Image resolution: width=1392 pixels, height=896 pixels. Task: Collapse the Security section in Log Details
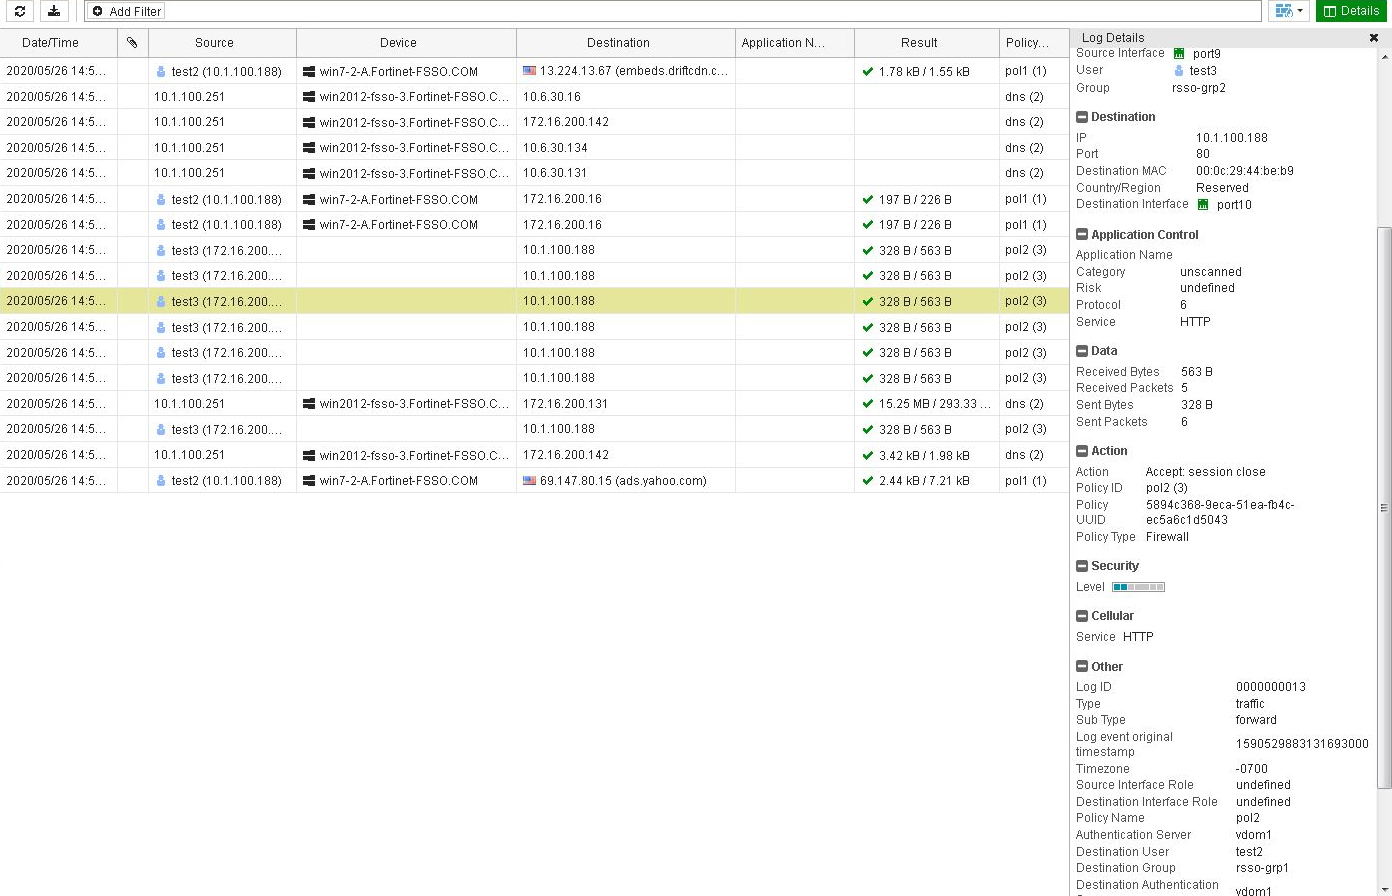[1082, 565]
